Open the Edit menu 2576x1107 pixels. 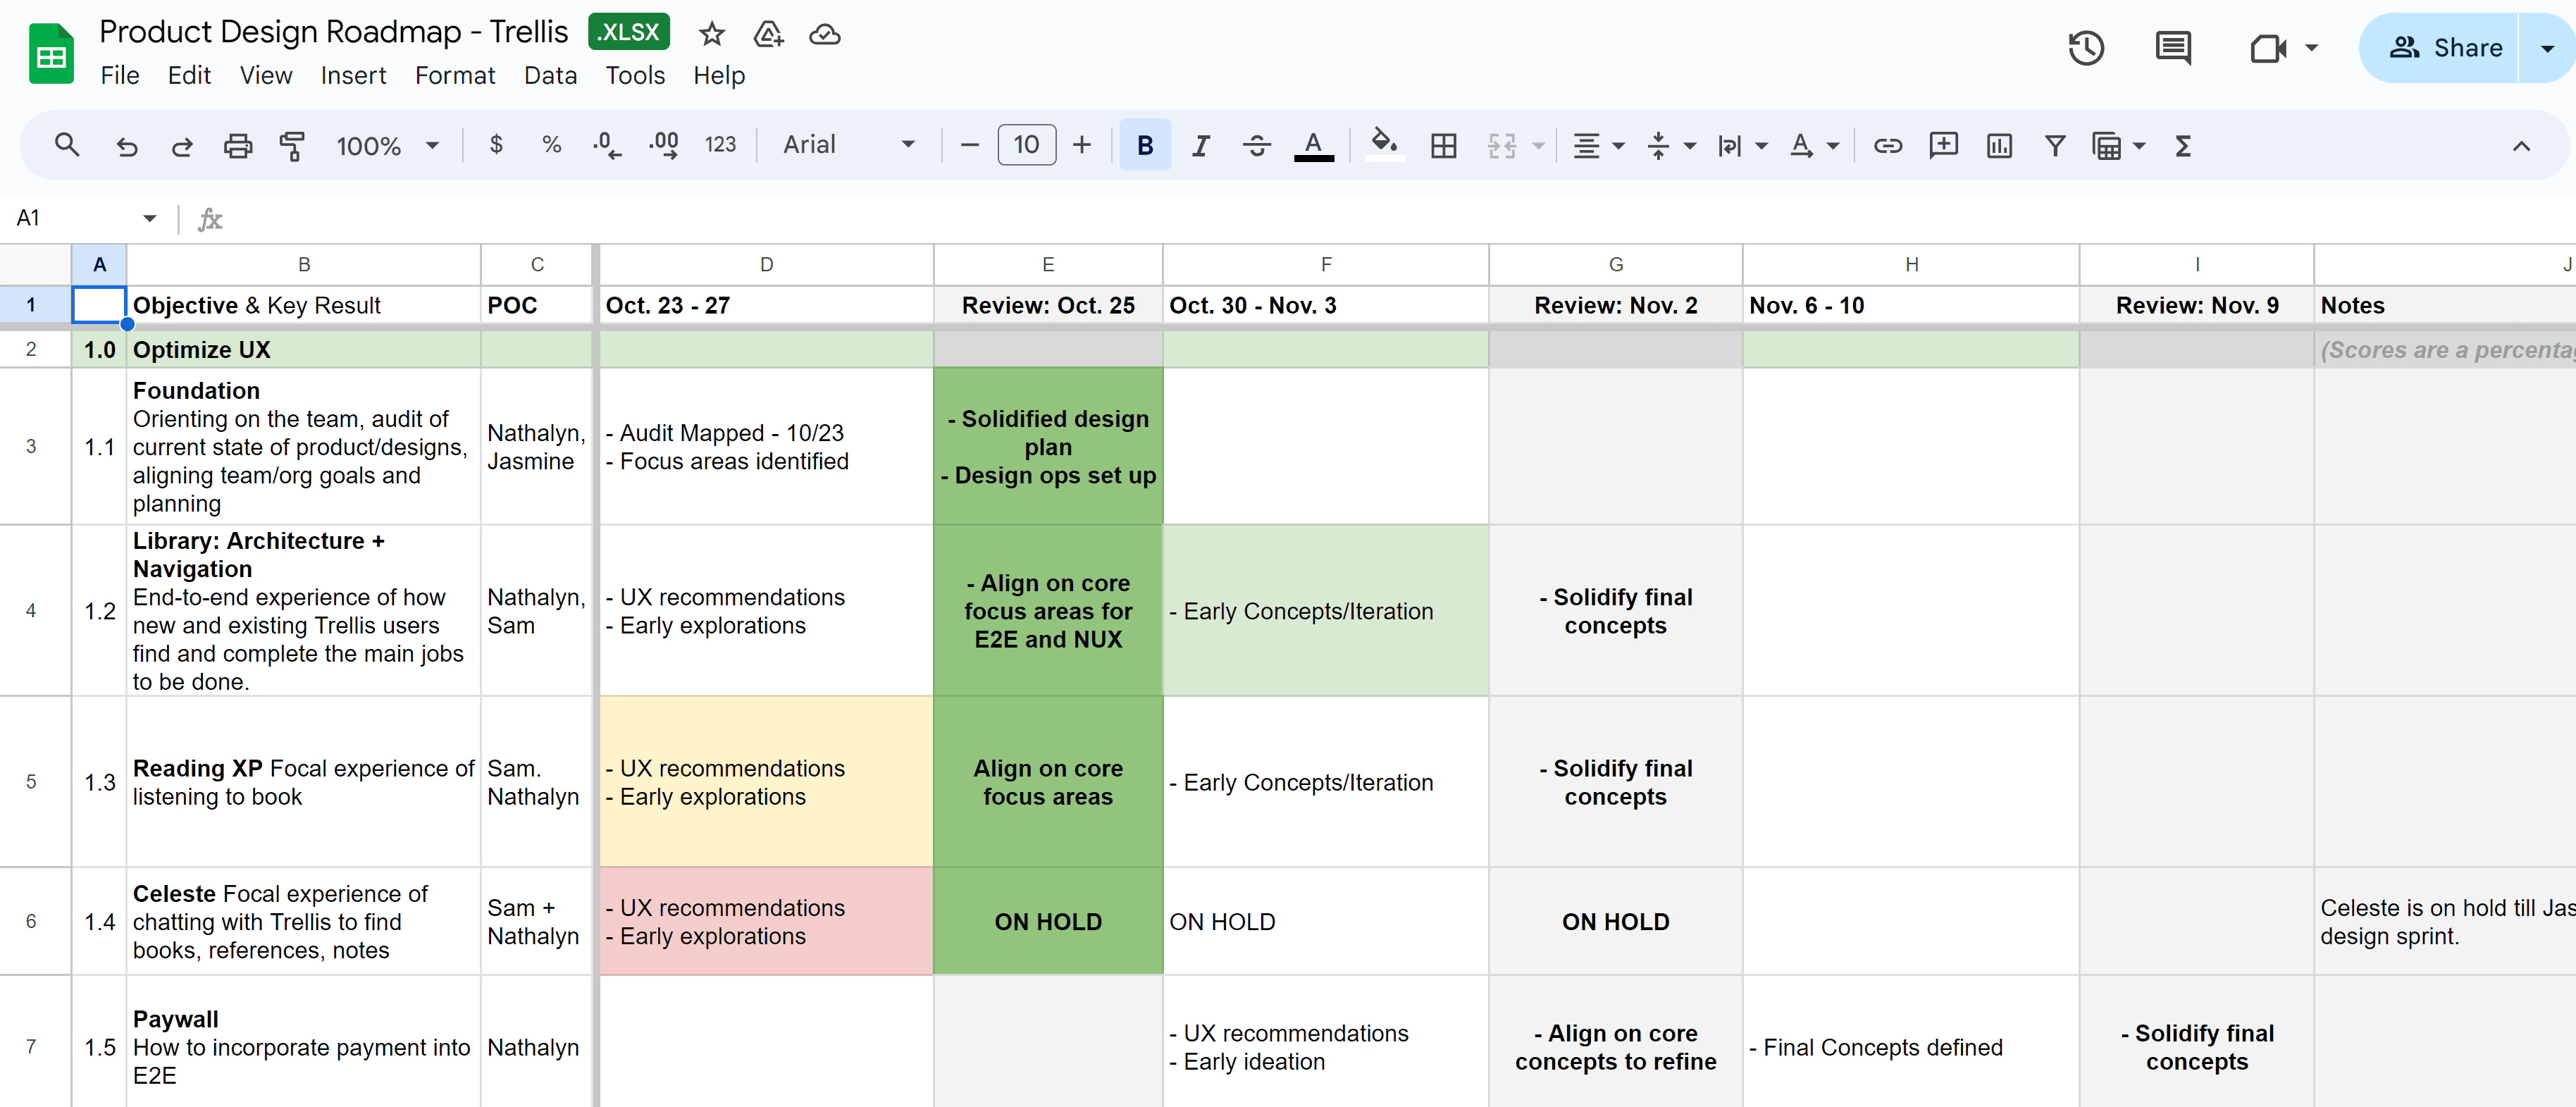click(189, 76)
